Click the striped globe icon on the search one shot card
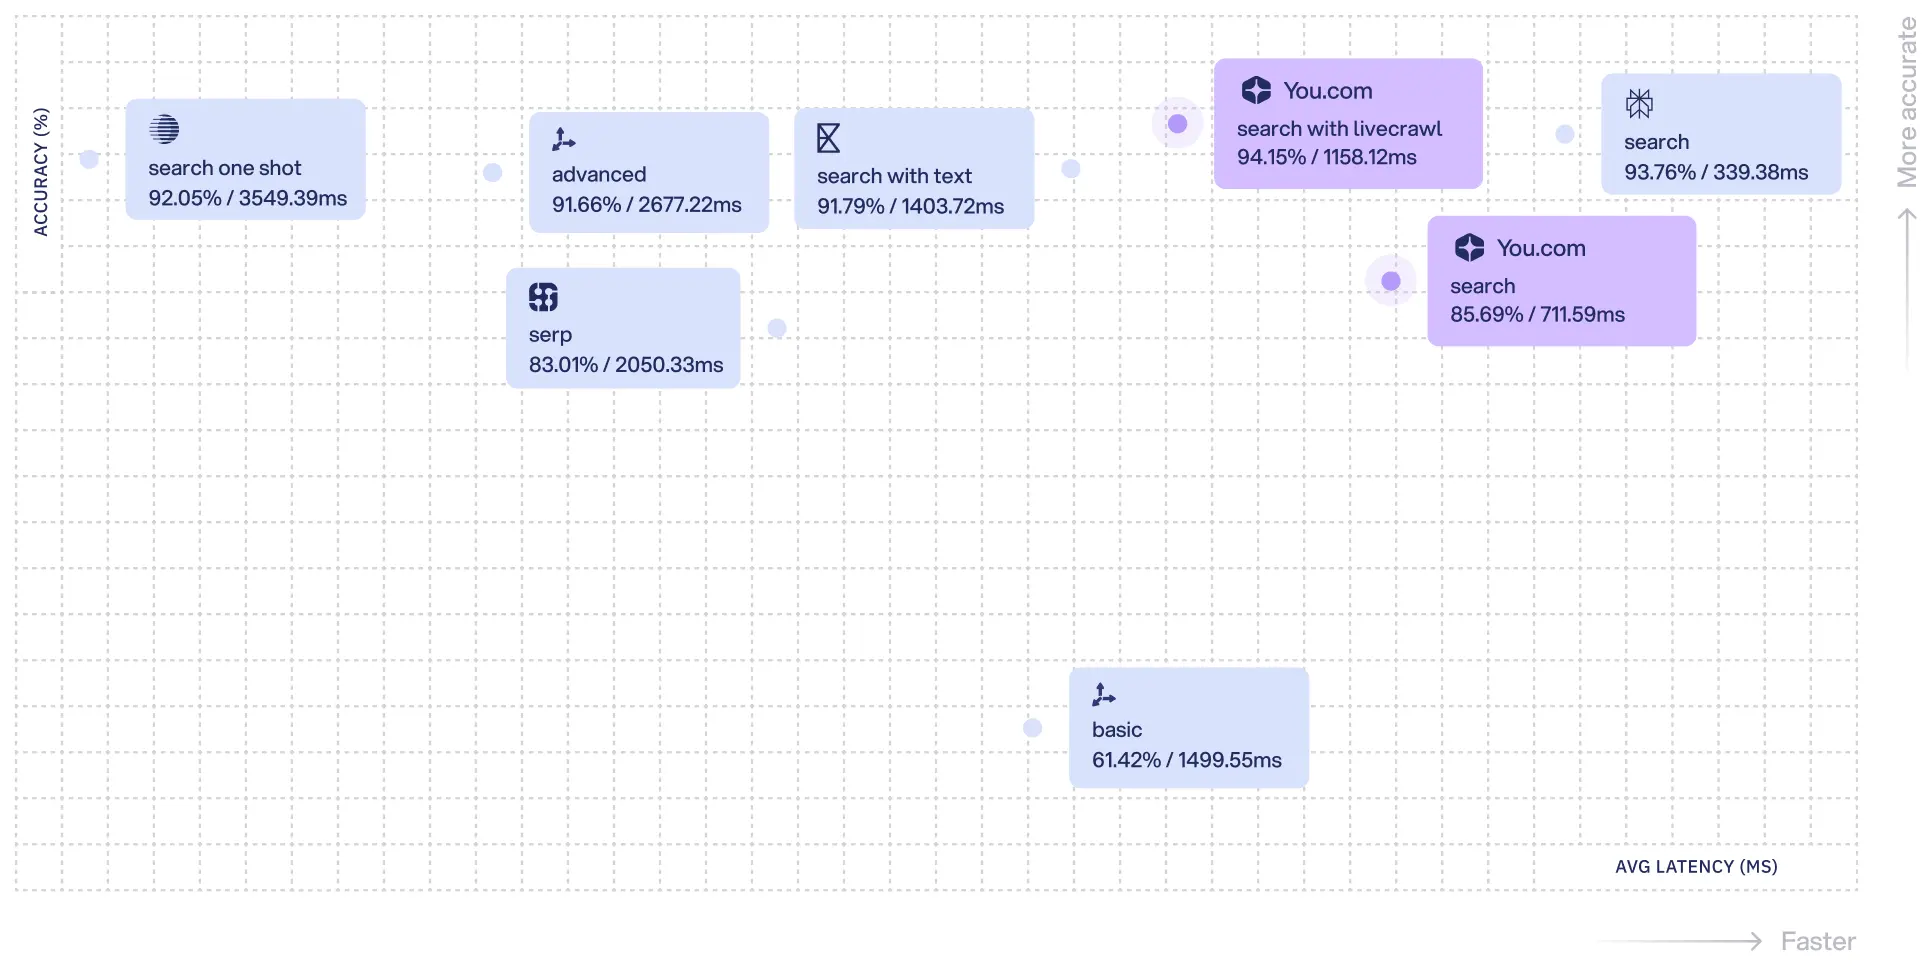 pyautogui.click(x=164, y=129)
